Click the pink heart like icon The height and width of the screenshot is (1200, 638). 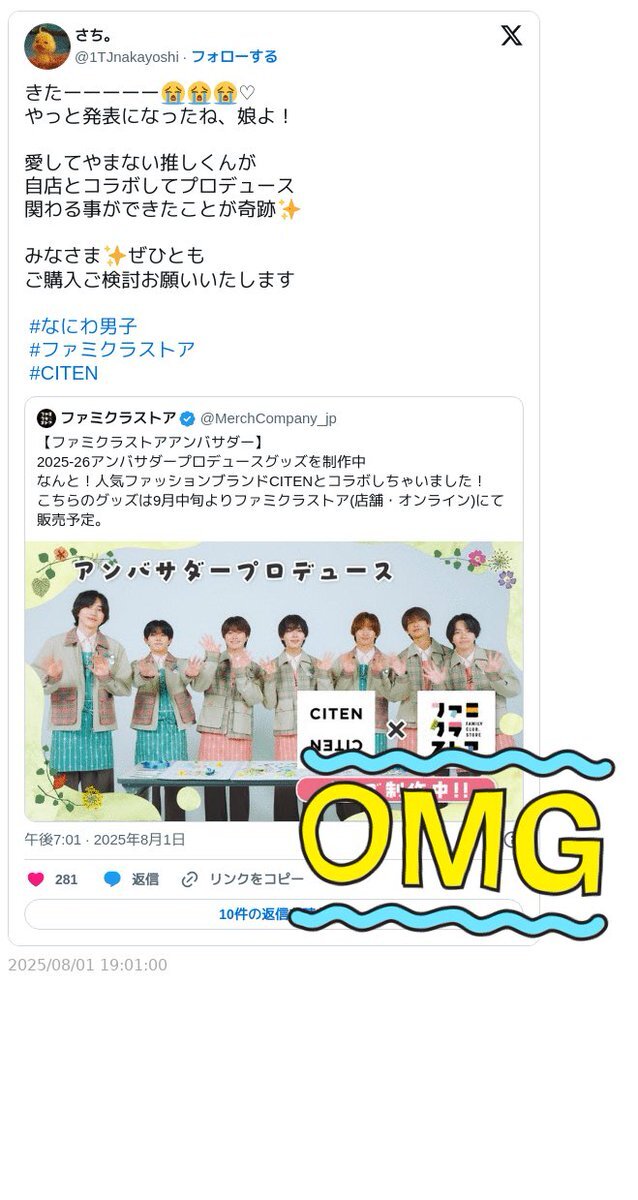pyautogui.click(x=36, y=879)
